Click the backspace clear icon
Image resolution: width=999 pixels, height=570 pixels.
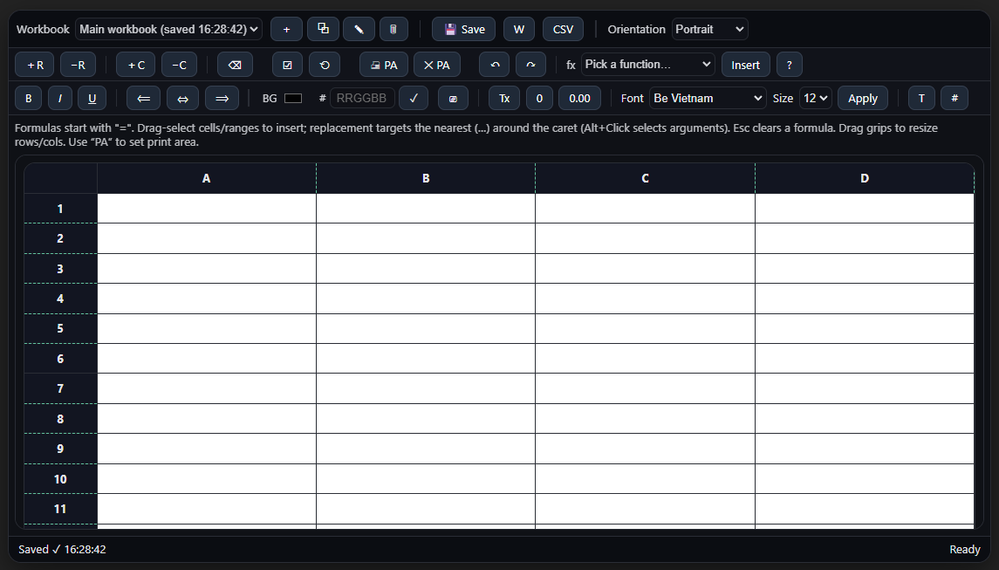[x=235, y=65]
